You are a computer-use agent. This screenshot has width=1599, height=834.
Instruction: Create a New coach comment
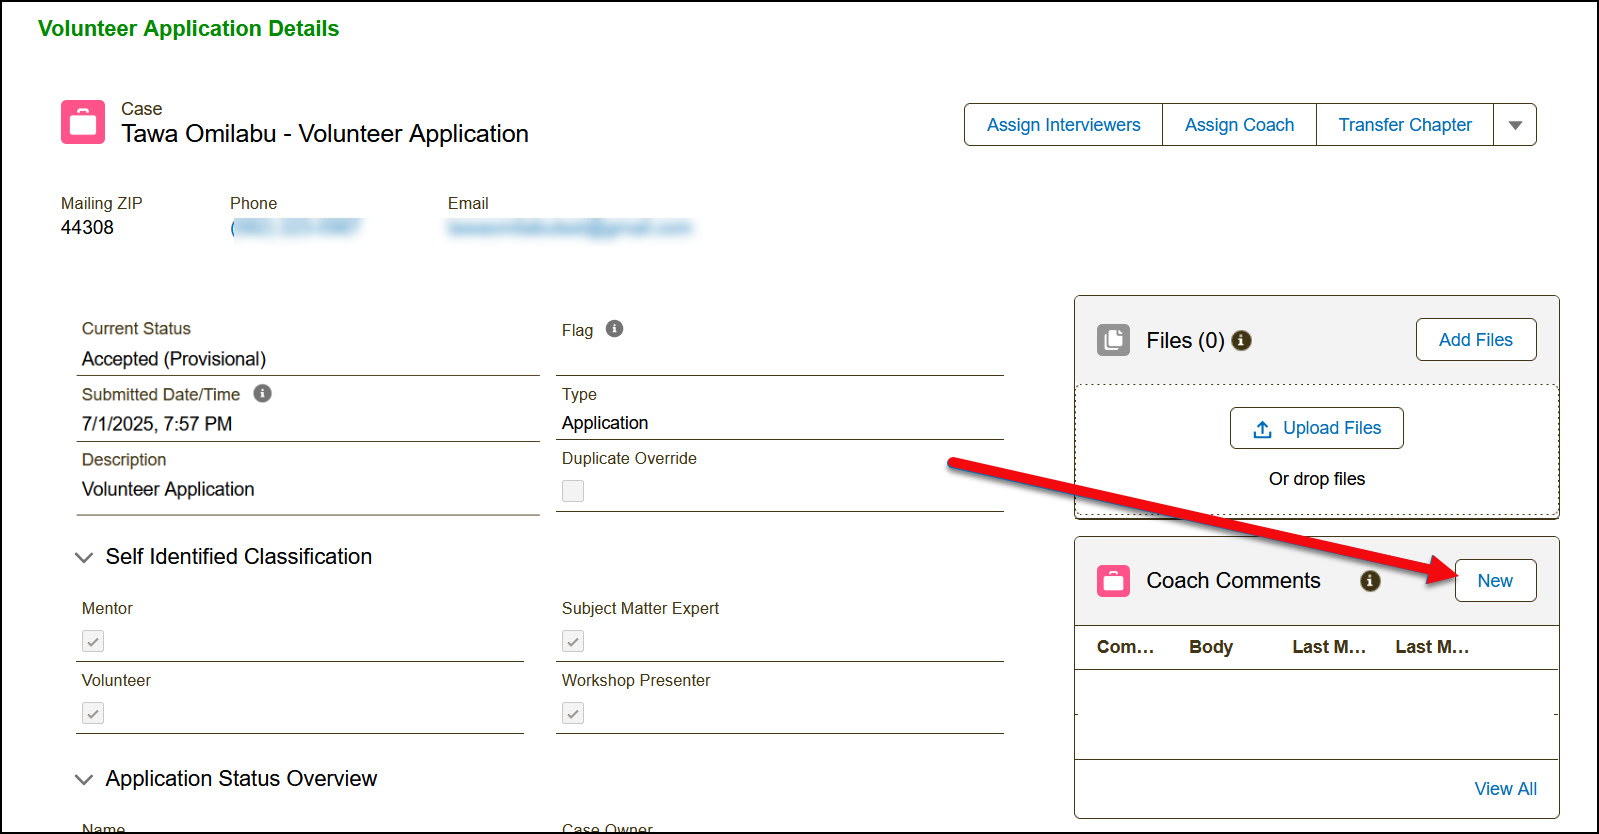(x=1495, y=581)
